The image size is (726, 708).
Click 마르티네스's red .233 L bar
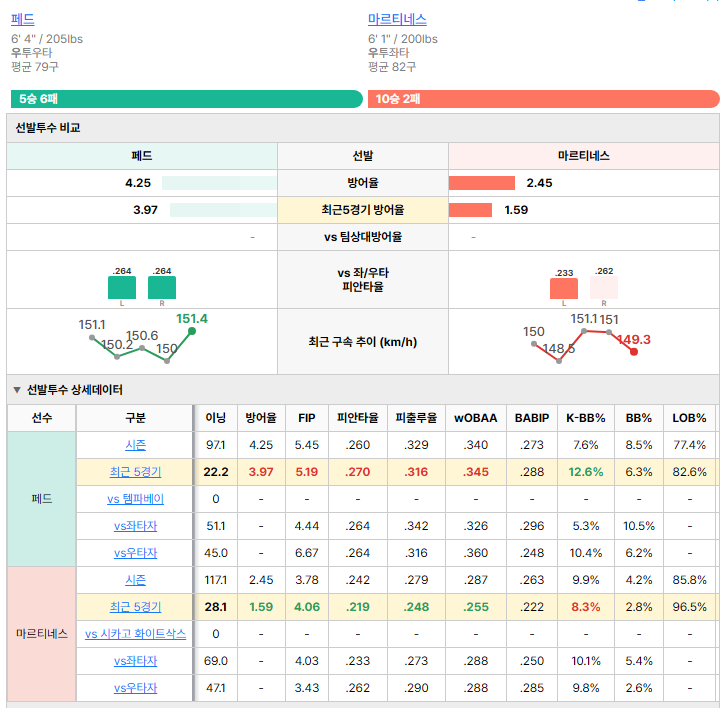coord(563,288)
